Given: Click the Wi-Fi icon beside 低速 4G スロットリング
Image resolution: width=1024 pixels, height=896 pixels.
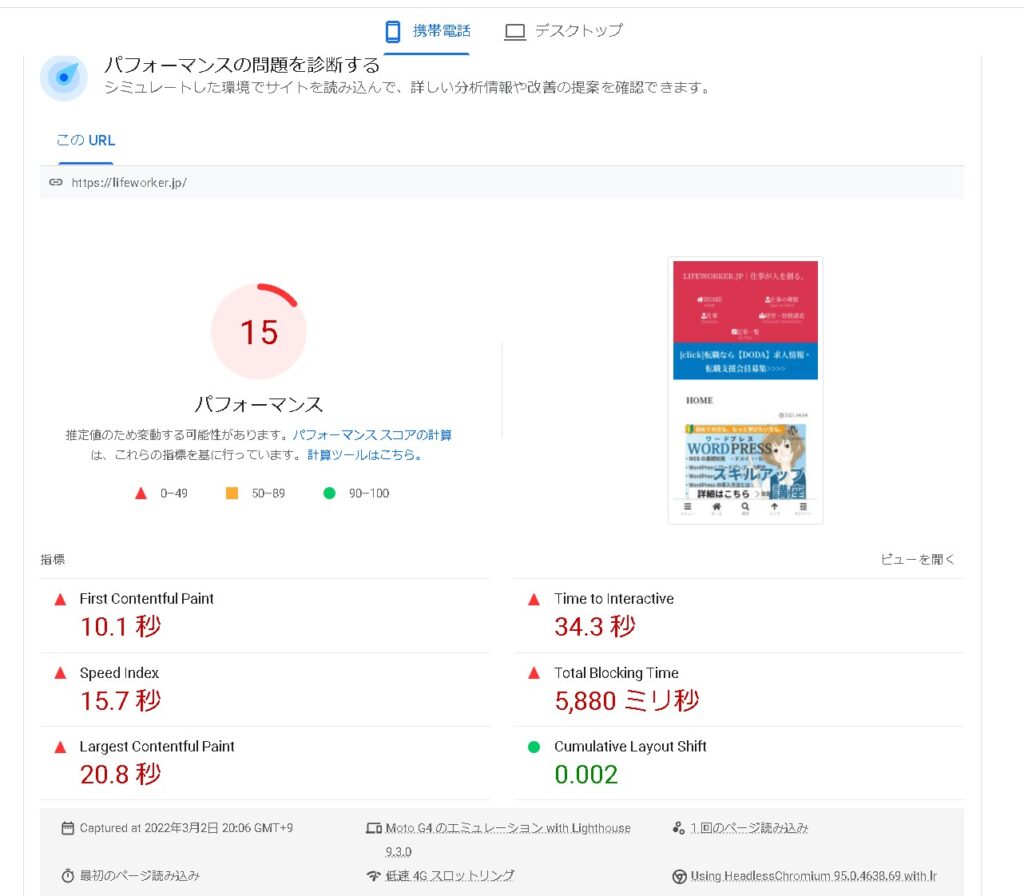Looking at the screenshot, I should (x=374, y=876).
